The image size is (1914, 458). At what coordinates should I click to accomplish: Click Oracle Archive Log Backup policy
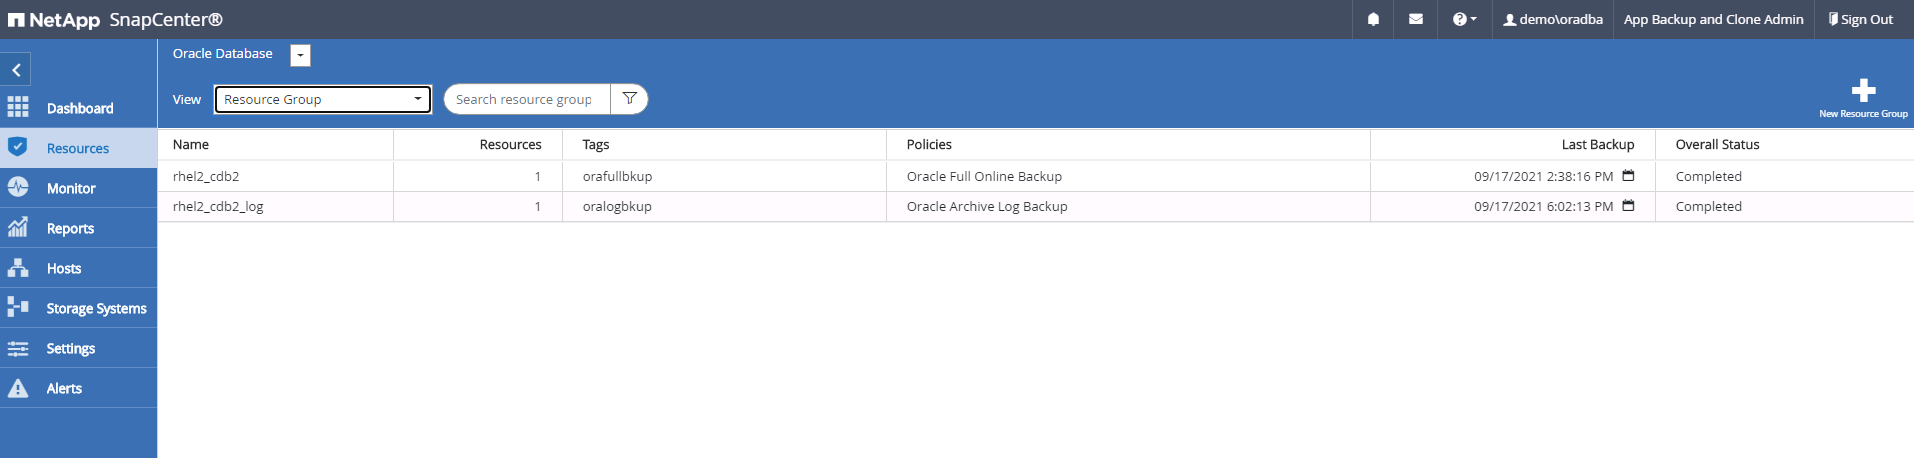[x=987, y=206]
